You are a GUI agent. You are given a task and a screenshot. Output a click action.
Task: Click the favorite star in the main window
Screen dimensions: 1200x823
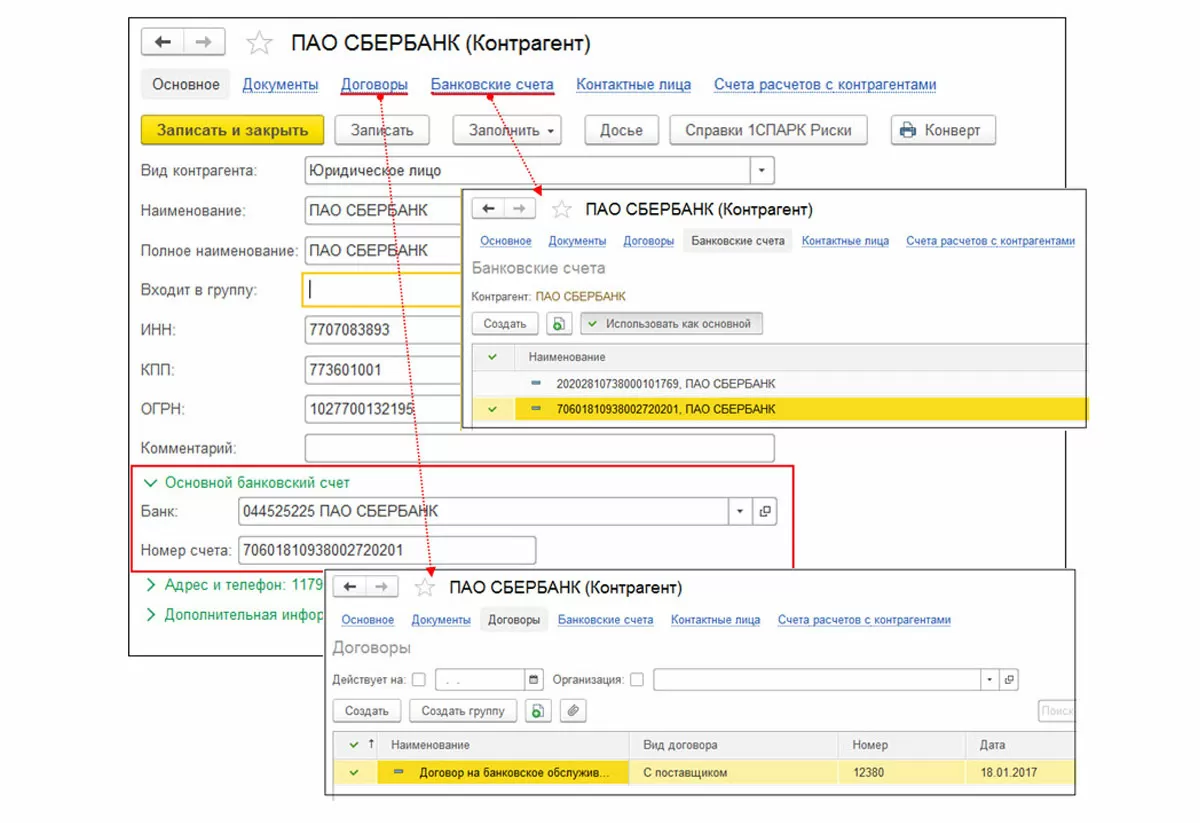coord(259,43)
